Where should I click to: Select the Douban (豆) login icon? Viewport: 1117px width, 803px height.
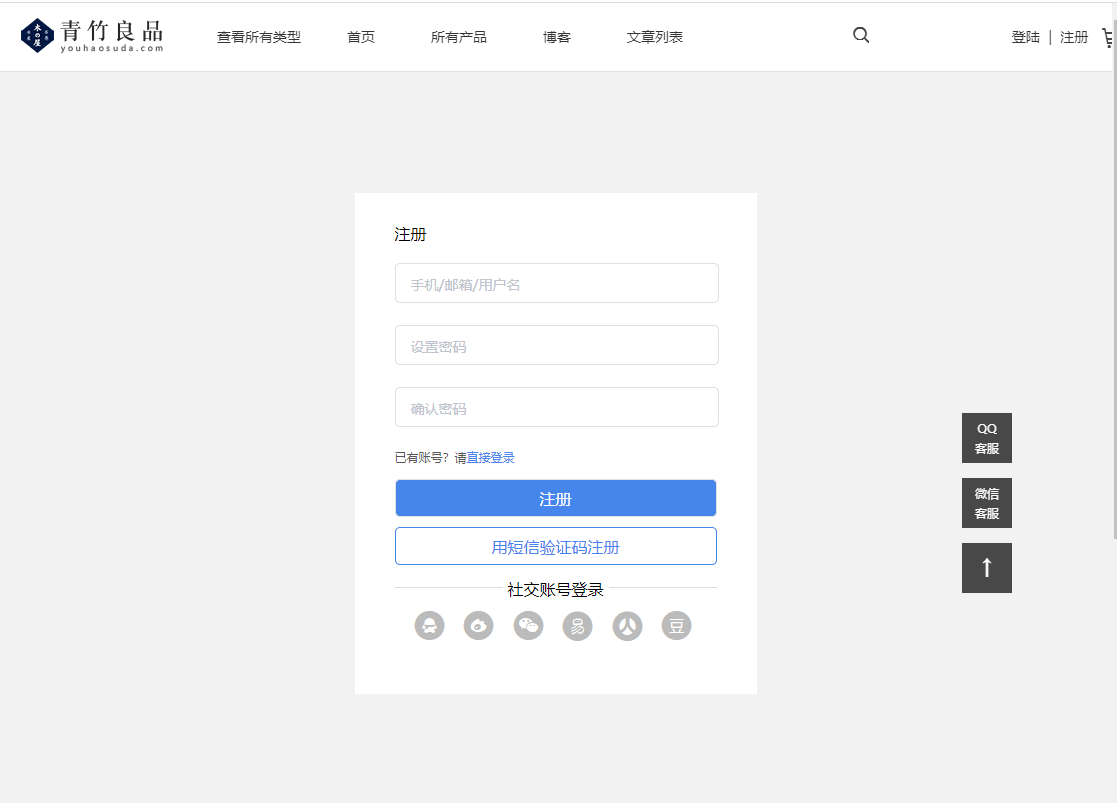coord(676,626)
